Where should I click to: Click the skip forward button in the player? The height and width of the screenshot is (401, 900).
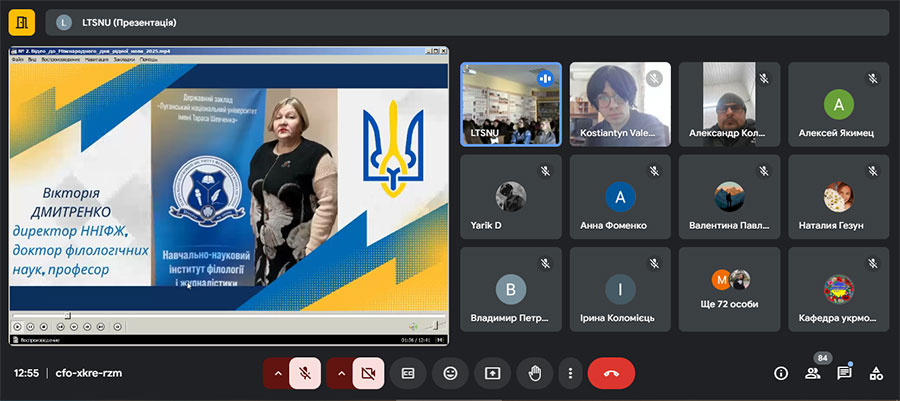point(100,326)
